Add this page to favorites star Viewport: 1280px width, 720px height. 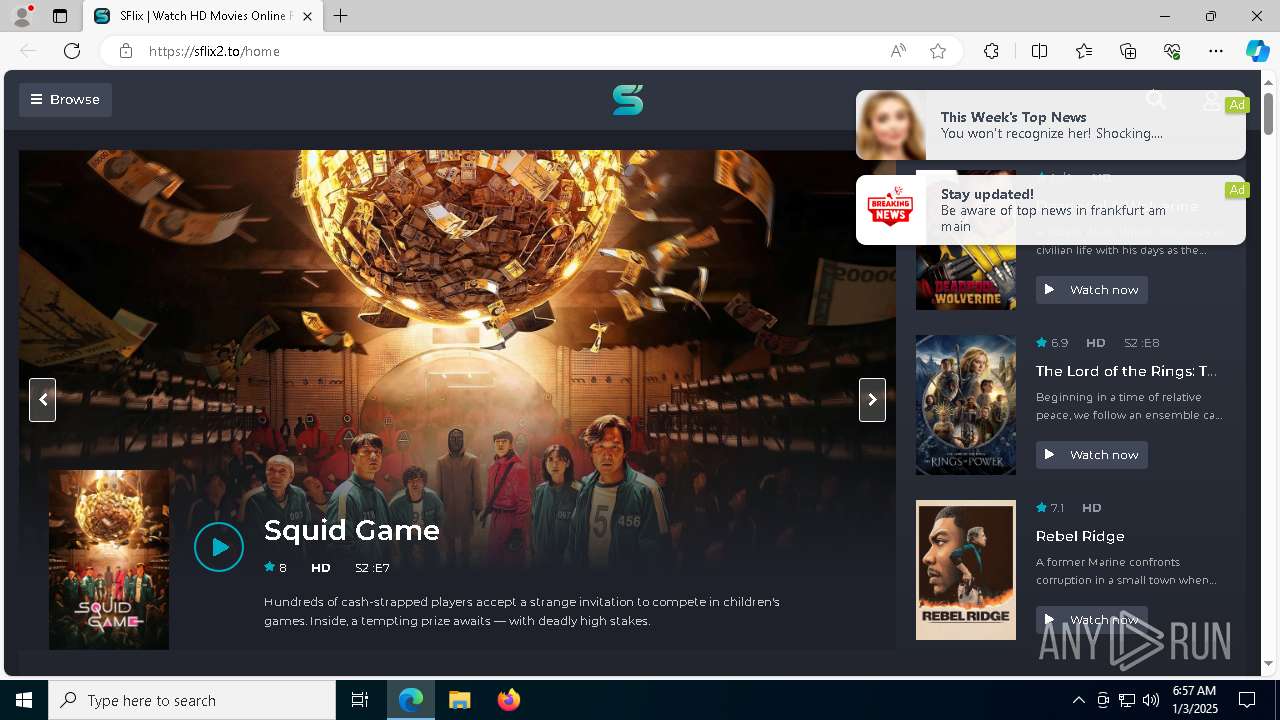click(x=938, y=51)
